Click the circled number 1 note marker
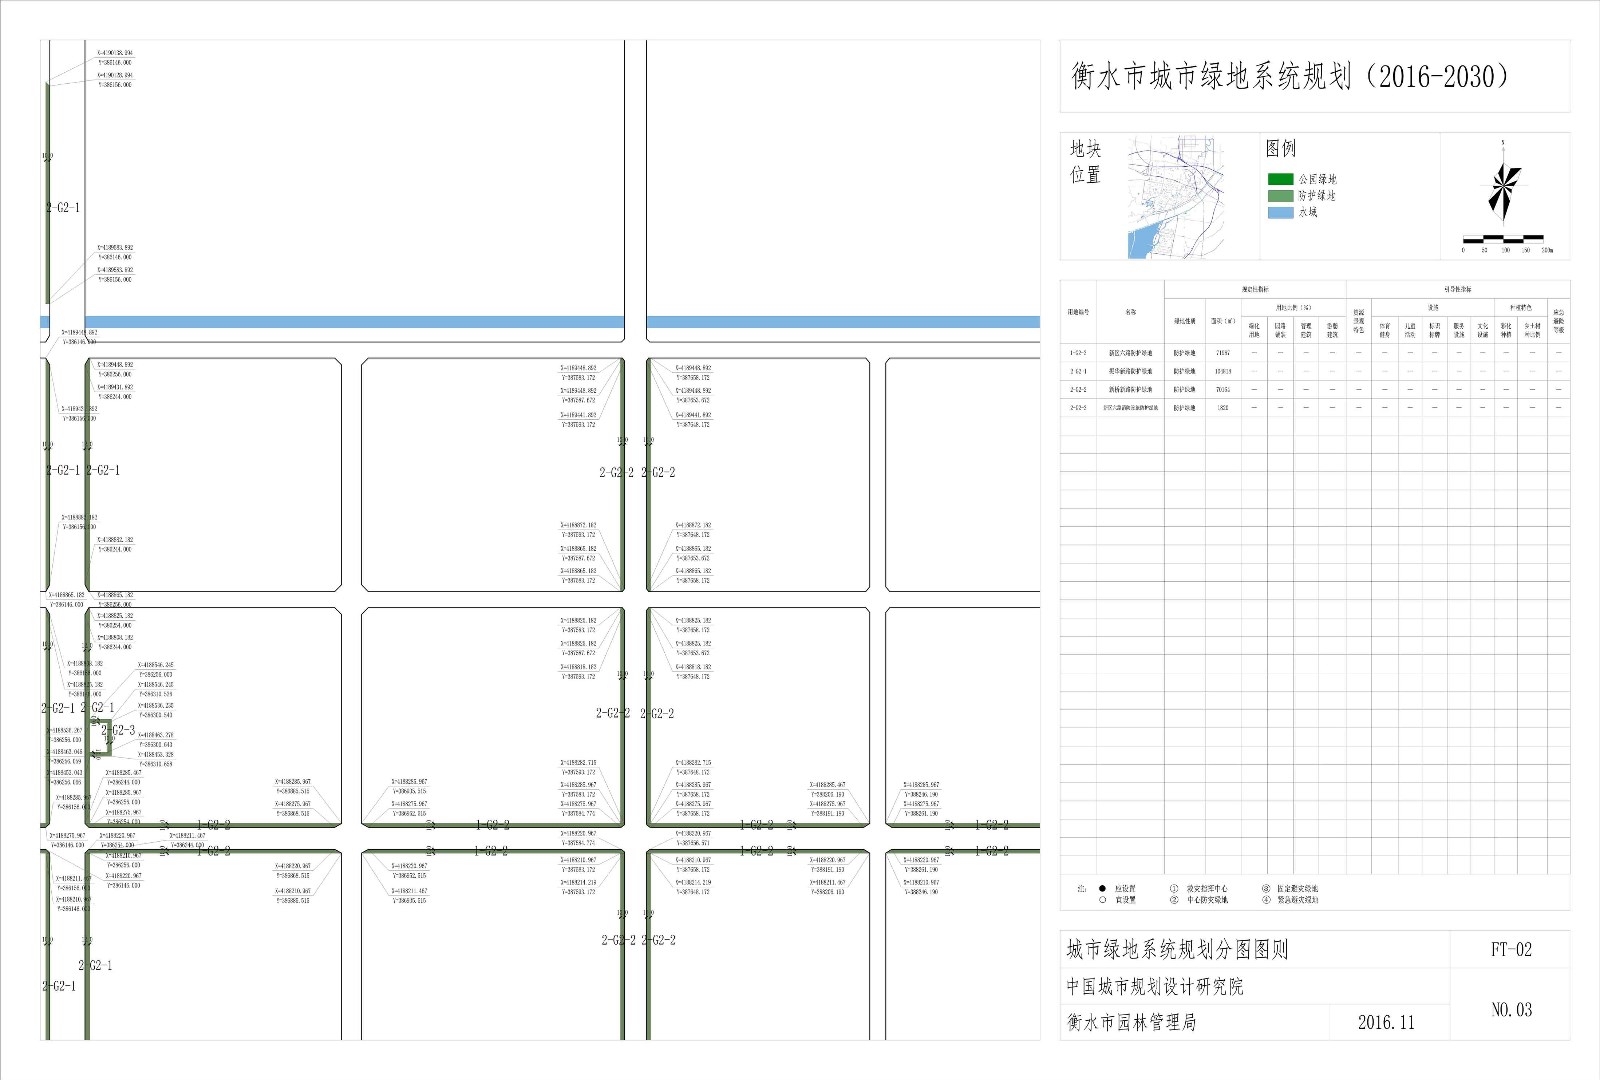This screenshot has width=1600, height=1080. (x=1174, y=888)
